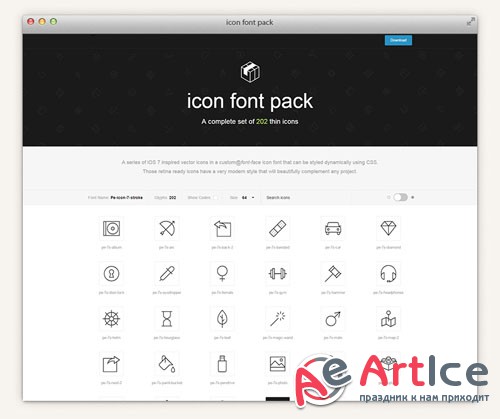Screen dimensions: 500x419
Task: Click the blue Download button
Action: [x=398, y=40]
